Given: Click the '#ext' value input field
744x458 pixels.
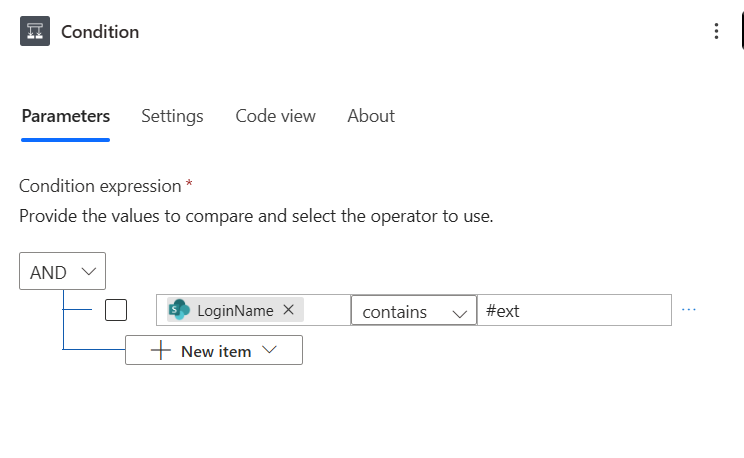Looking at the screenshot, I should 575,310.
